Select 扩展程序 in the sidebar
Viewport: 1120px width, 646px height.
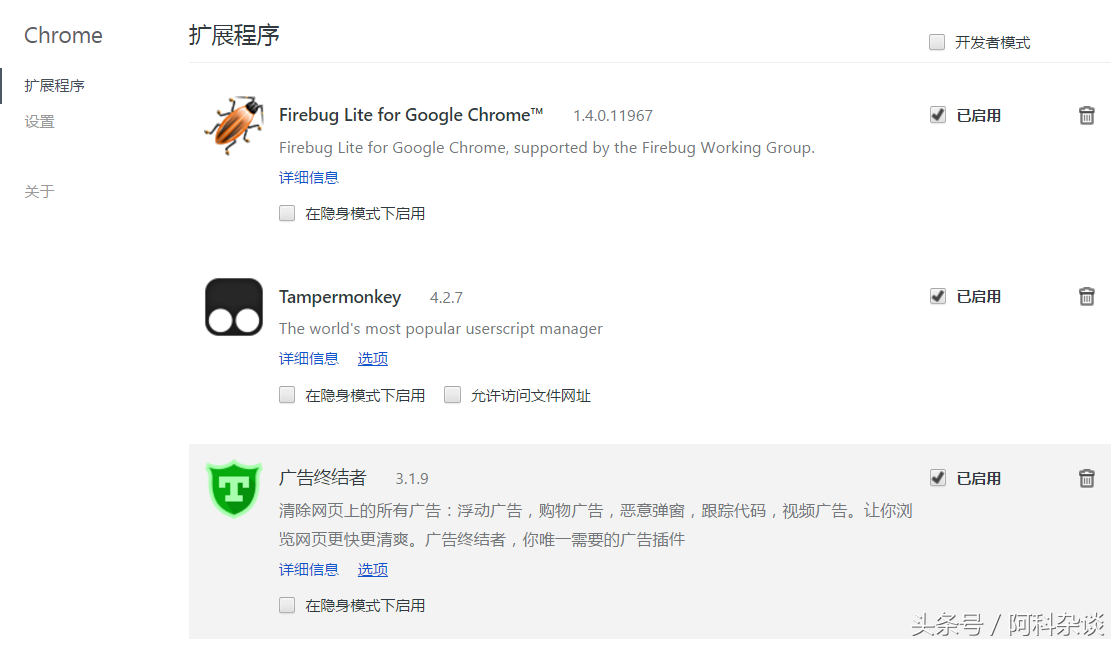pos(55,86)
